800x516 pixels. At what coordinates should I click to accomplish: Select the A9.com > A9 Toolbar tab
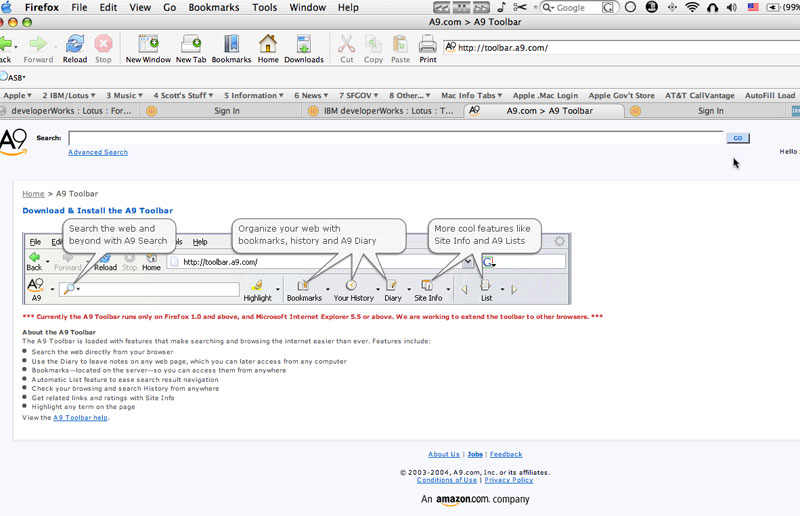[544, 111]
